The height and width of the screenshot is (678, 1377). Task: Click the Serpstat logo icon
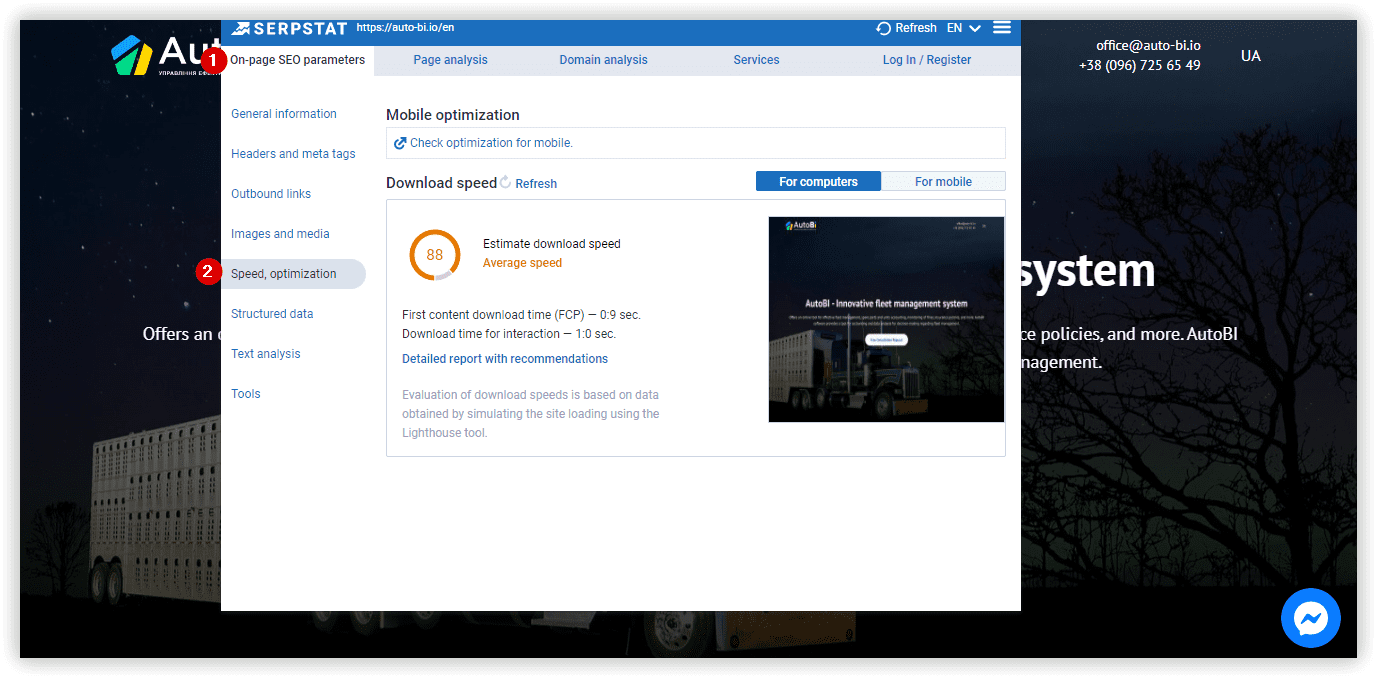240,27
